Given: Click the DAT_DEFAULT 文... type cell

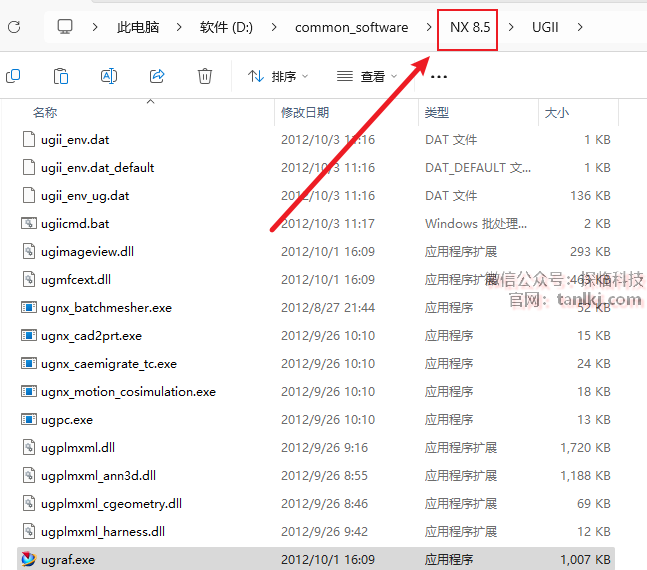Looking at the screenshot, I should click(x=478, y=168).
